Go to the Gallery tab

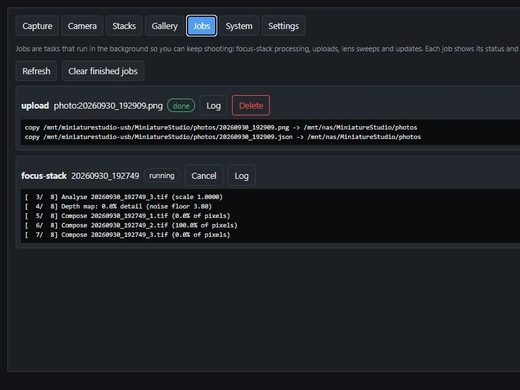tap(164, 26)
